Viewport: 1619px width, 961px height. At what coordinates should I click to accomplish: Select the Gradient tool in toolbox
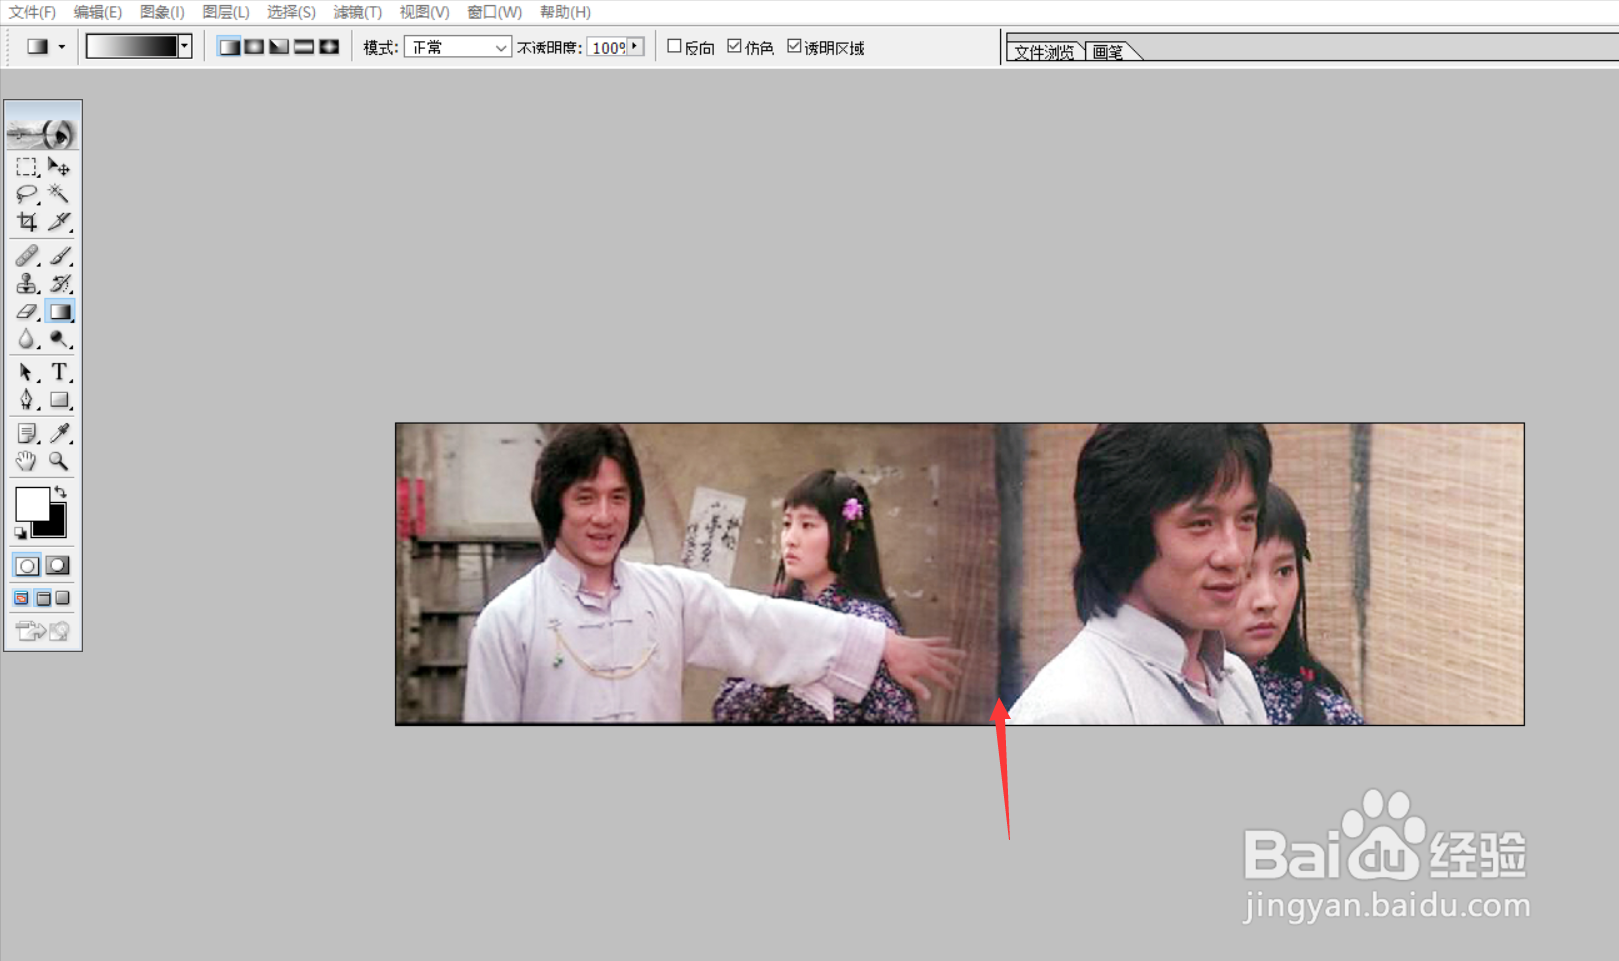coord(59,312)
